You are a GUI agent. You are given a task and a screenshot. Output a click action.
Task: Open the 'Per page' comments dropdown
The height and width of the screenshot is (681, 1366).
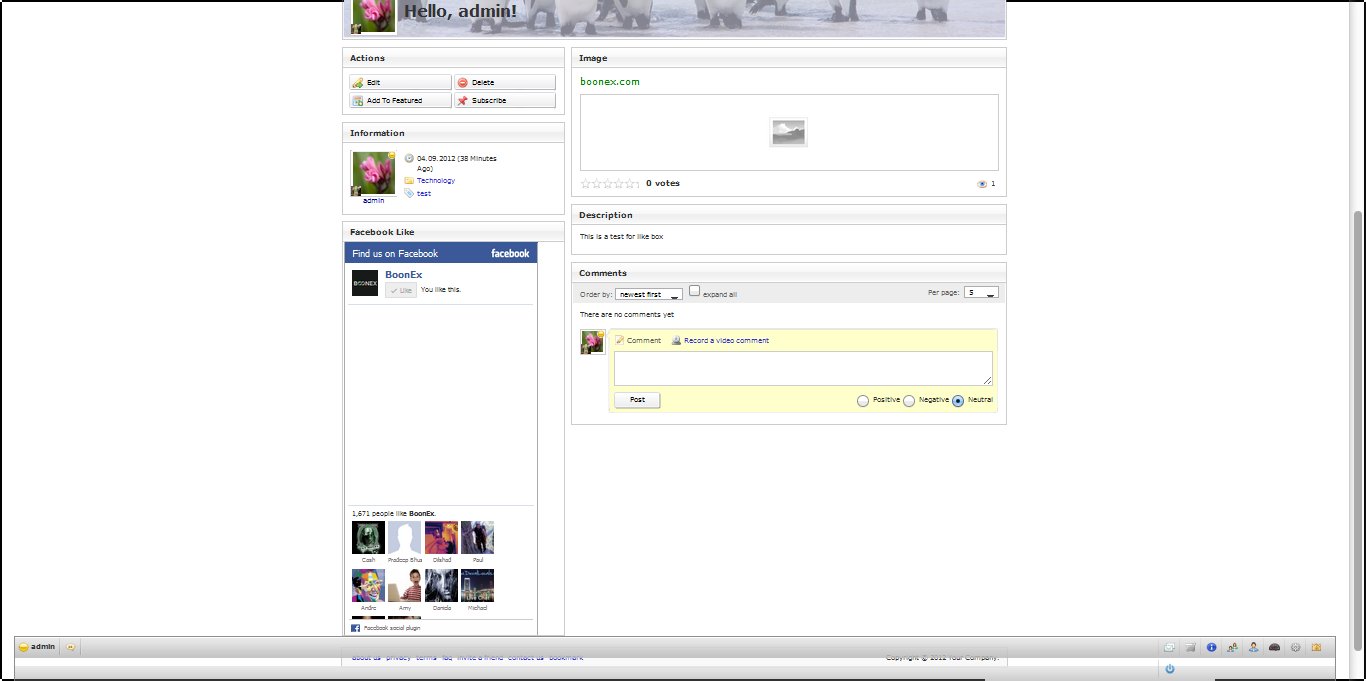coord(980,293)
